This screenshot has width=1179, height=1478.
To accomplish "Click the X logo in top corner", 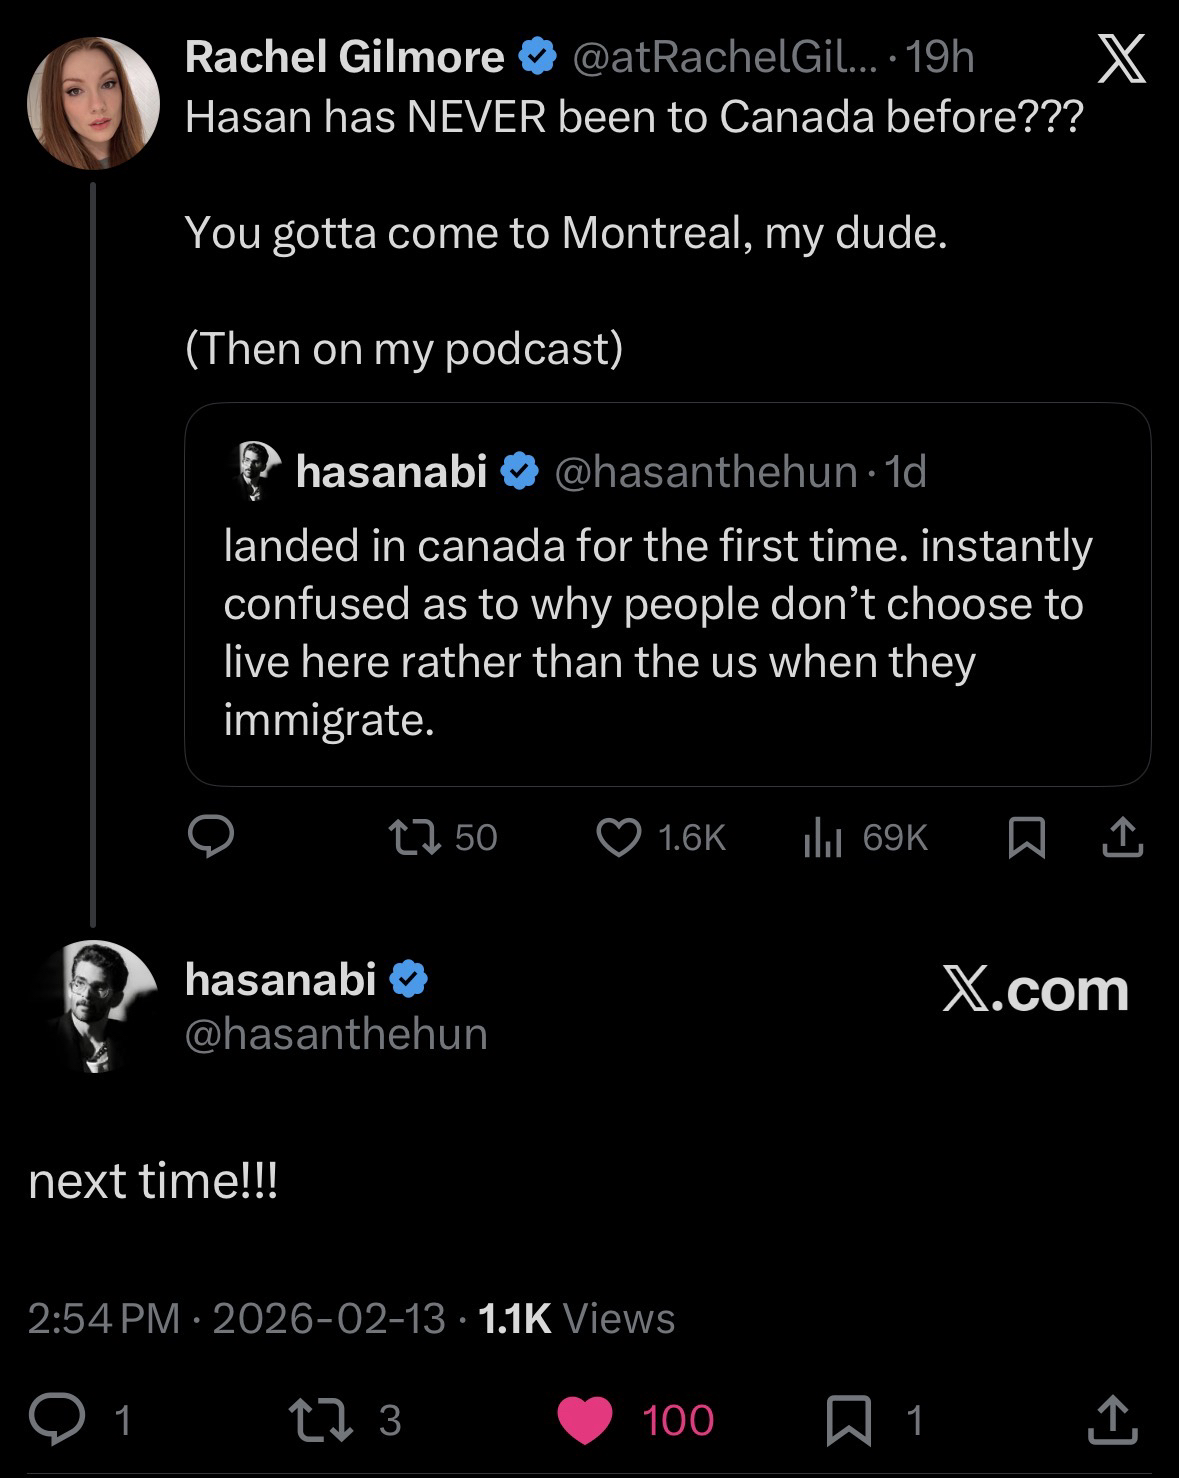I will pos(1122,59).
